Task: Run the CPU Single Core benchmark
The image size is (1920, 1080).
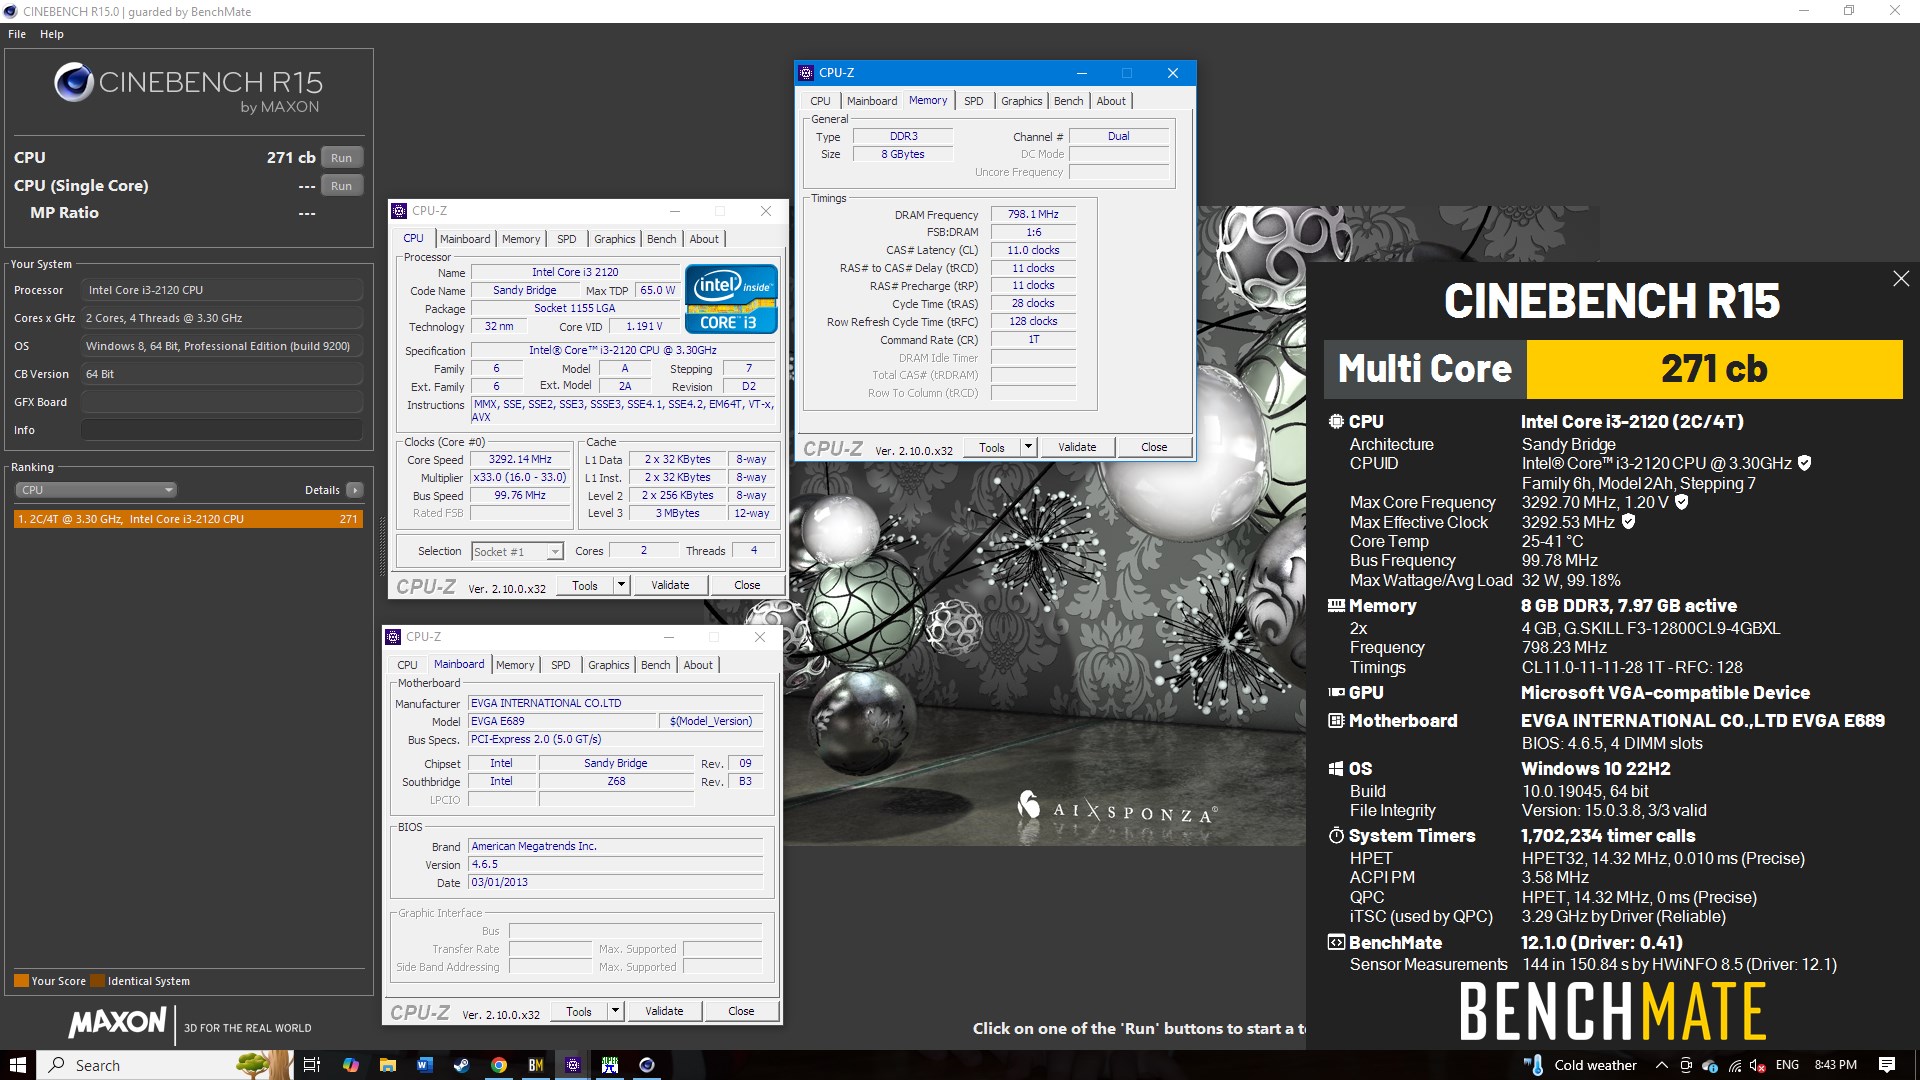Action: tap(341, 186)
